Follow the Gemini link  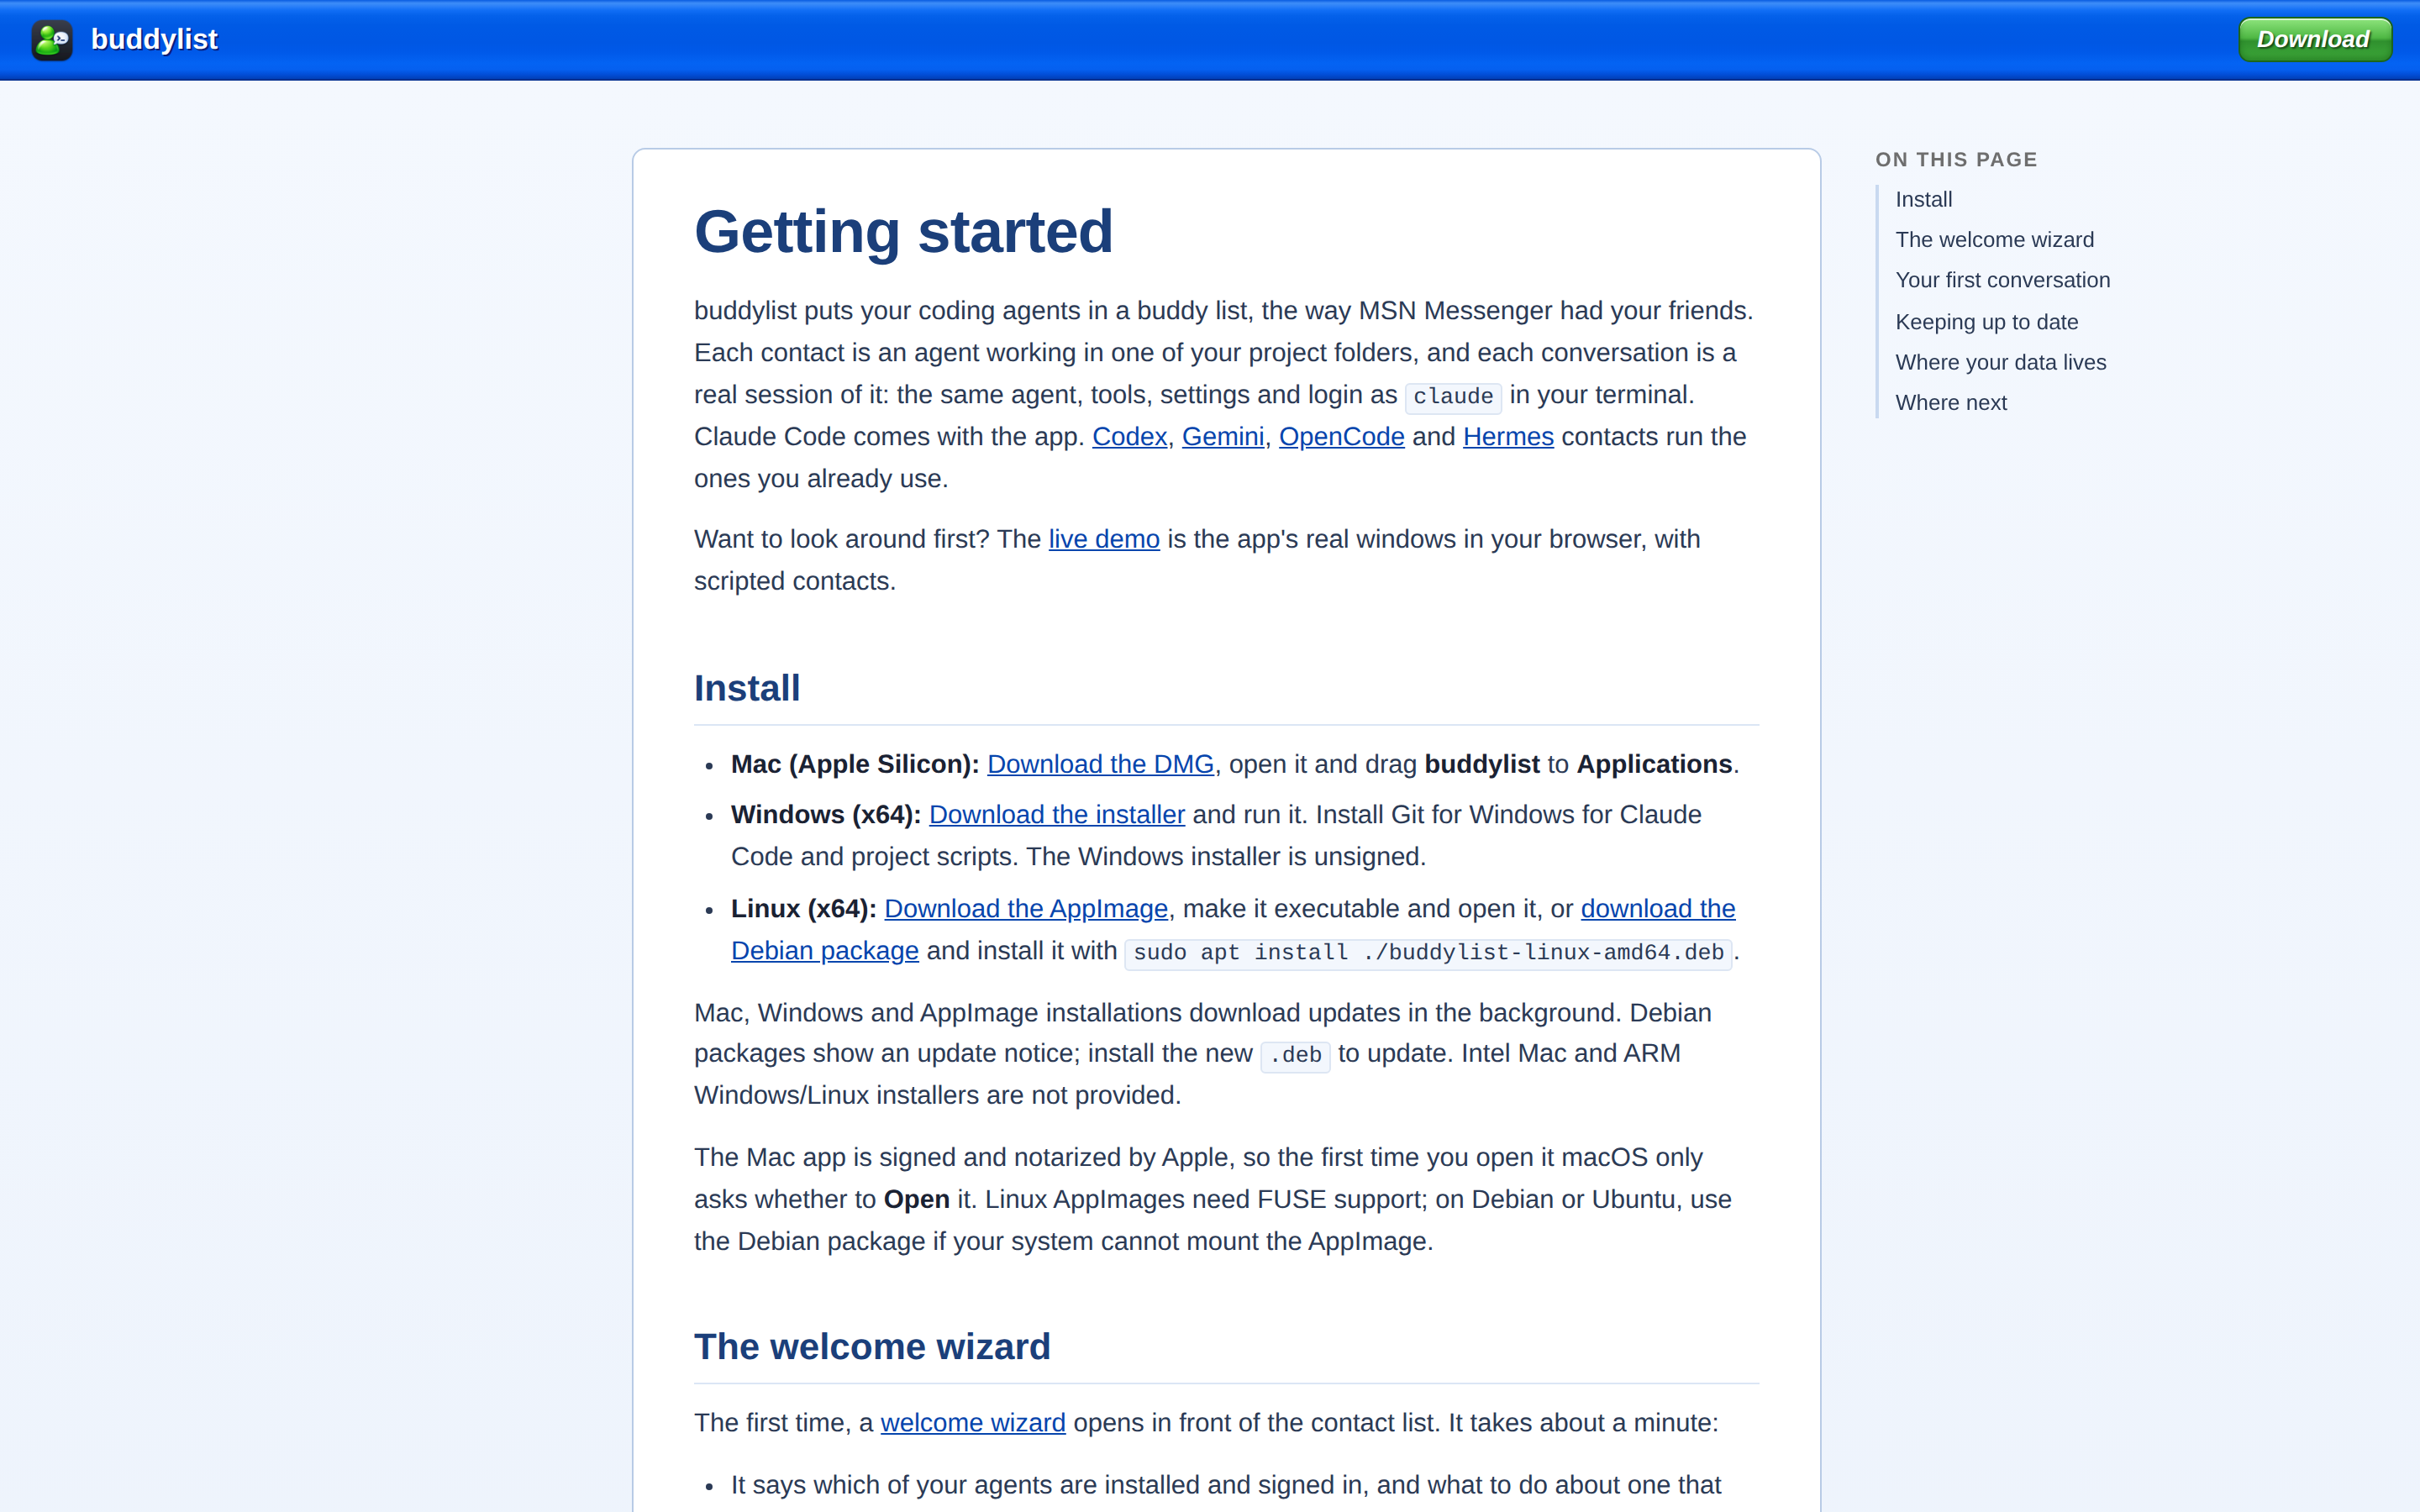1222,437
